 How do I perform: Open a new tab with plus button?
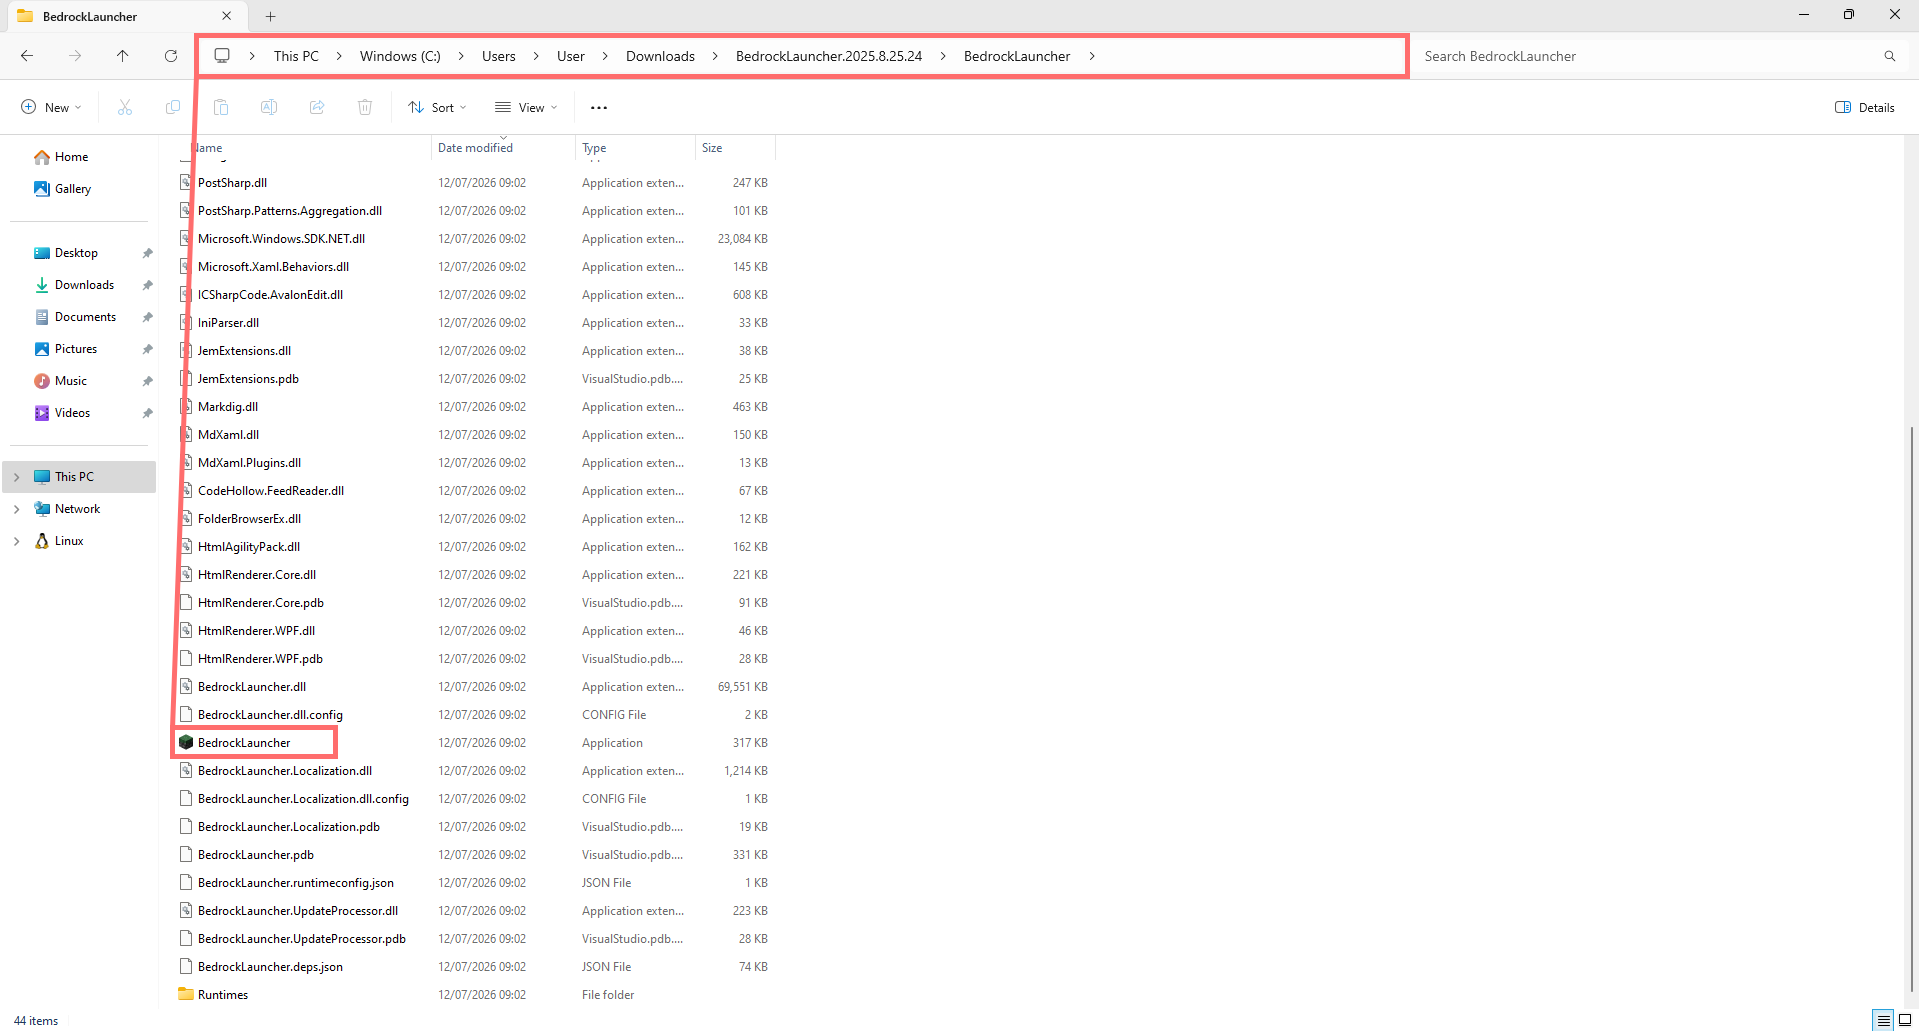coord(270,16)
